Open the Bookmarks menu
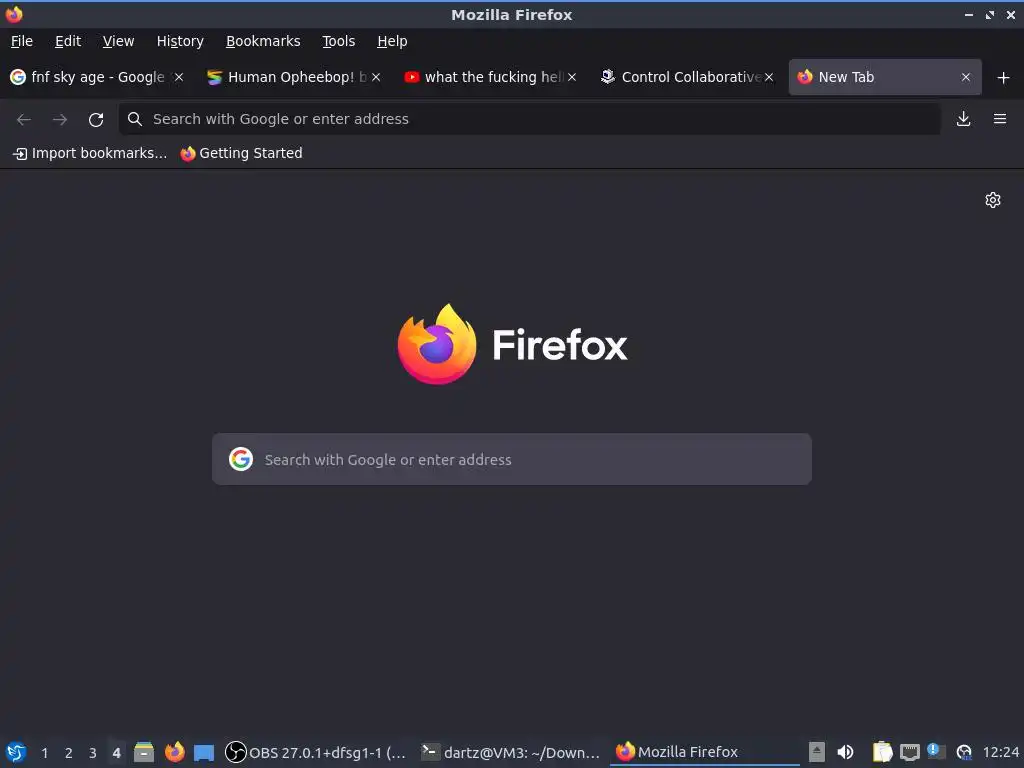This screenshot has width=1024, height=768. (263, 41)
